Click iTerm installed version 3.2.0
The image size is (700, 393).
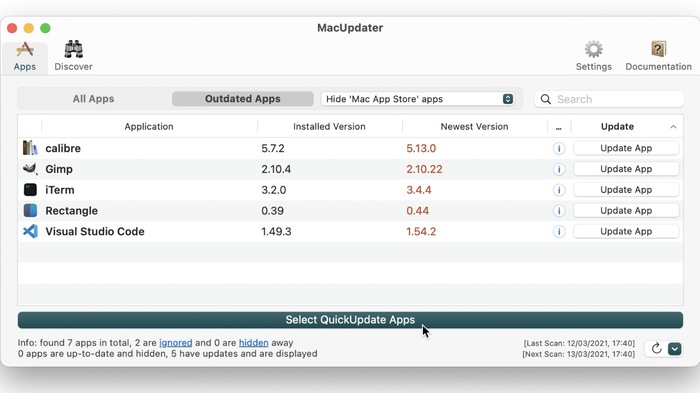[x=274, y=190]
